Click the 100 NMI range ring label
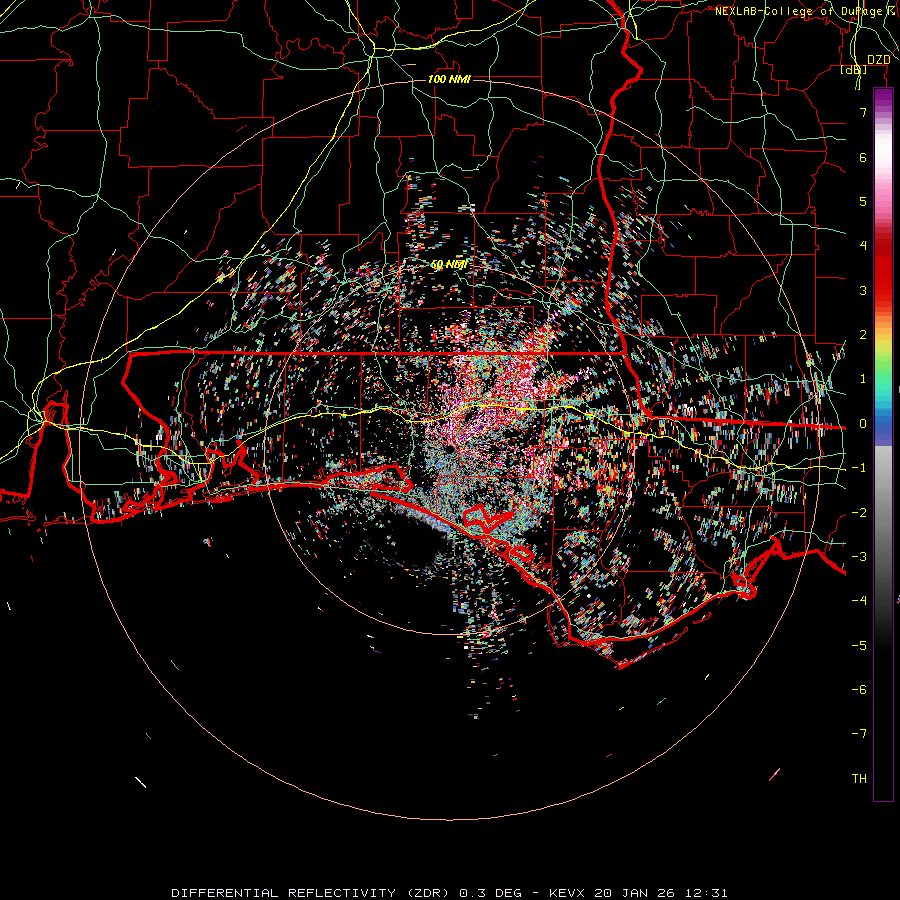The width and height of the screenshot is (900, 900). 449,79
